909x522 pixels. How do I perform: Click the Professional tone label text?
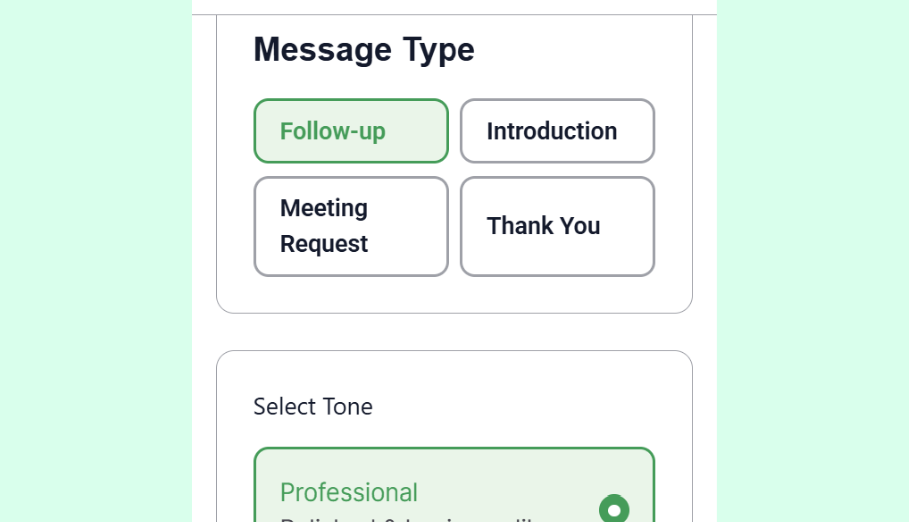click(x=349, y=493)
